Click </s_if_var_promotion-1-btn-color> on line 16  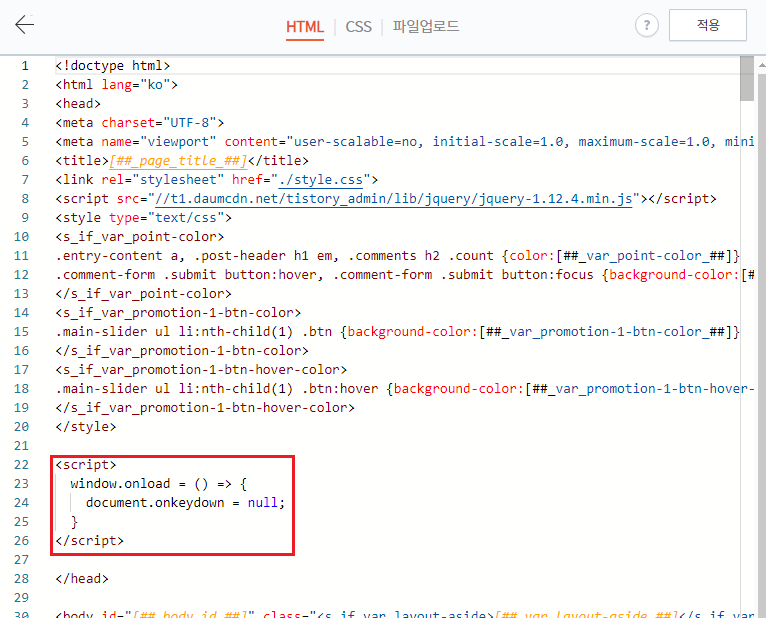(182, 351)
